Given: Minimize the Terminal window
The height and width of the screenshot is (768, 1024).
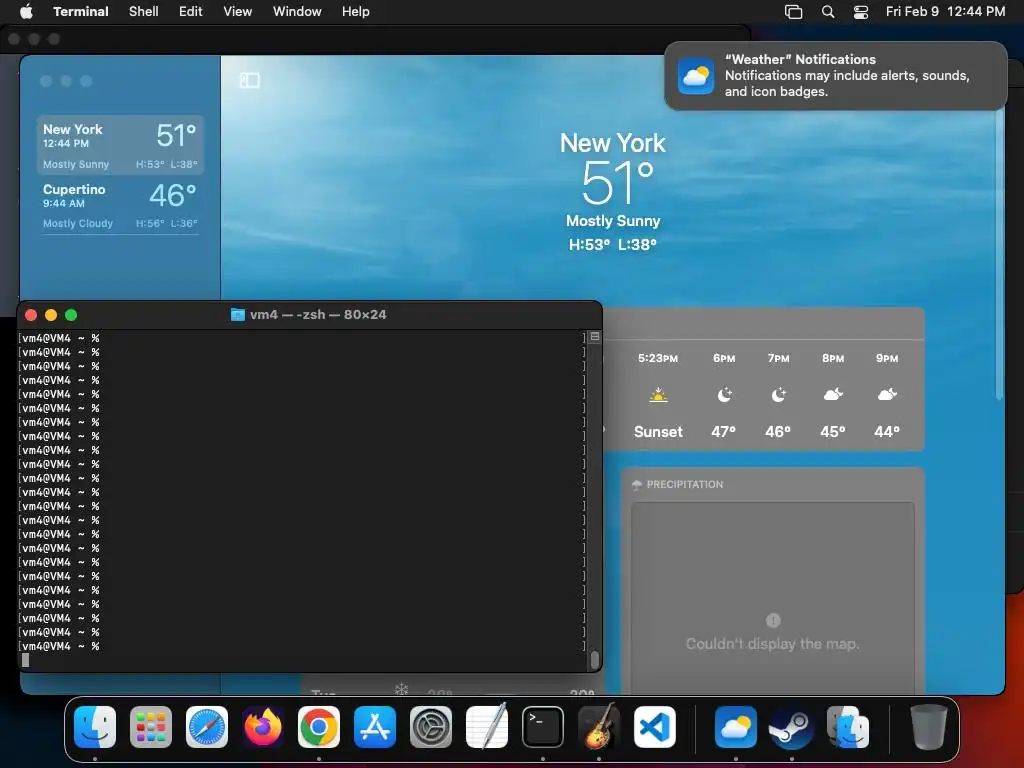Looking at the screenshot, I should 51,315.
